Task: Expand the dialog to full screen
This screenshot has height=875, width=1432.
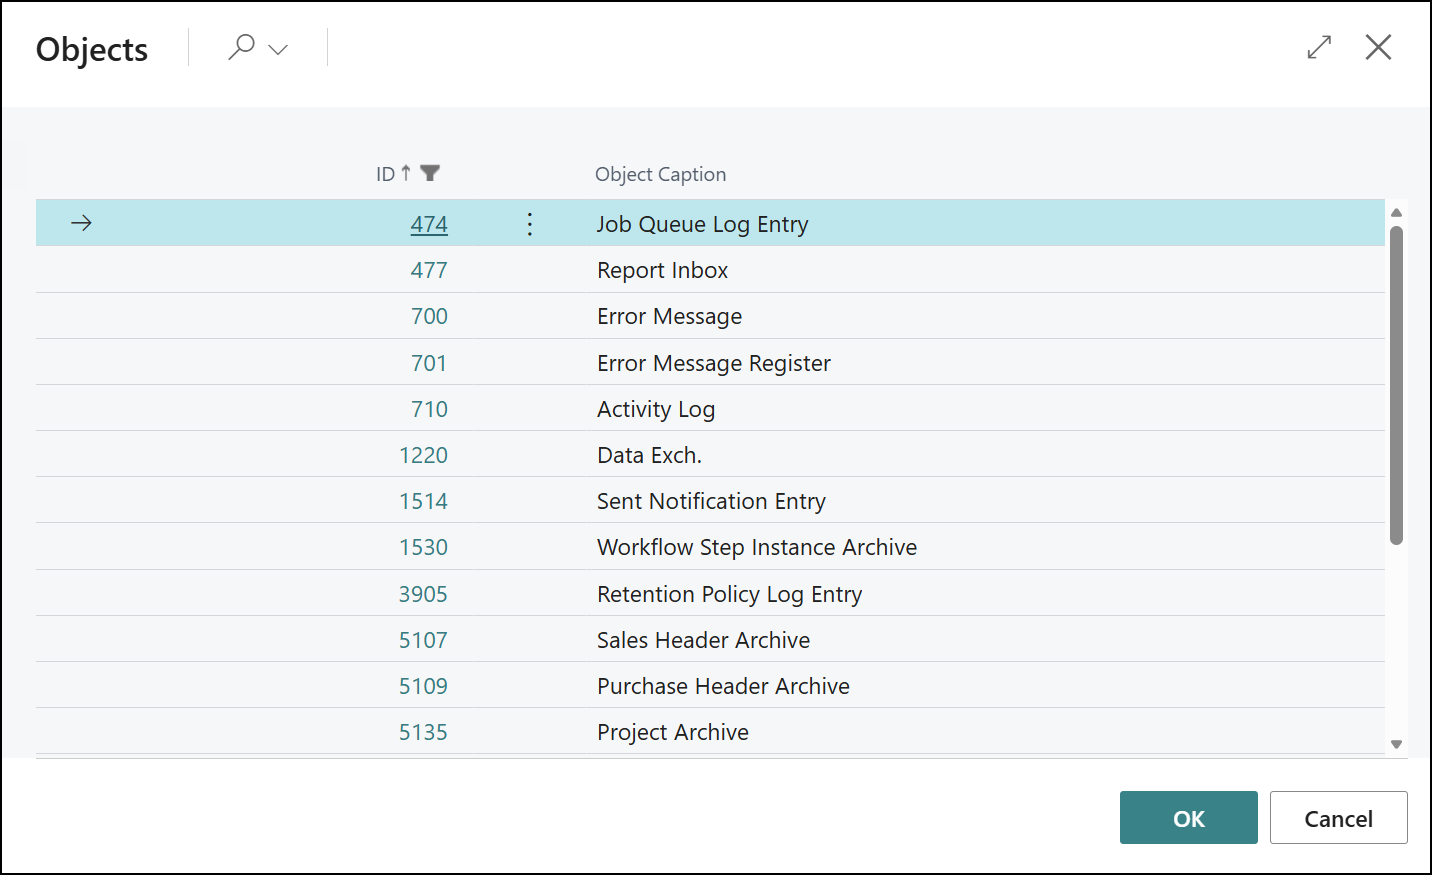Action: [x=1318, y=47]
